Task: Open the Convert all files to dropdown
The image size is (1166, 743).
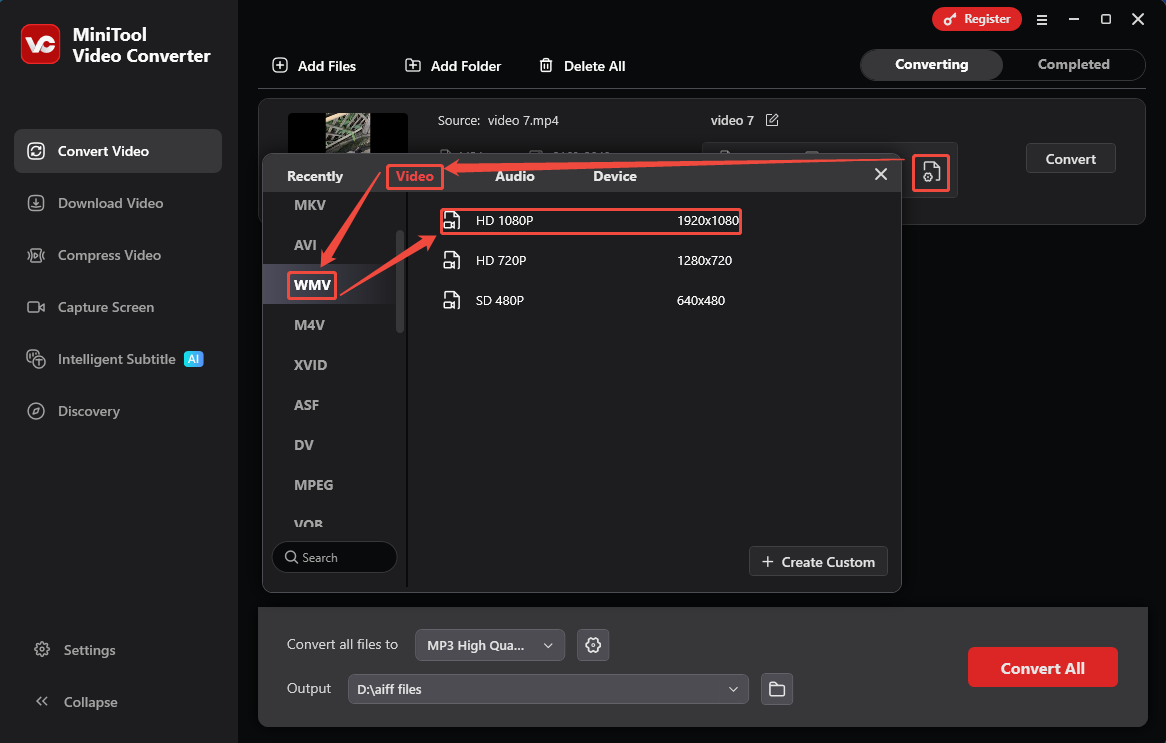Action: (489, 645)
